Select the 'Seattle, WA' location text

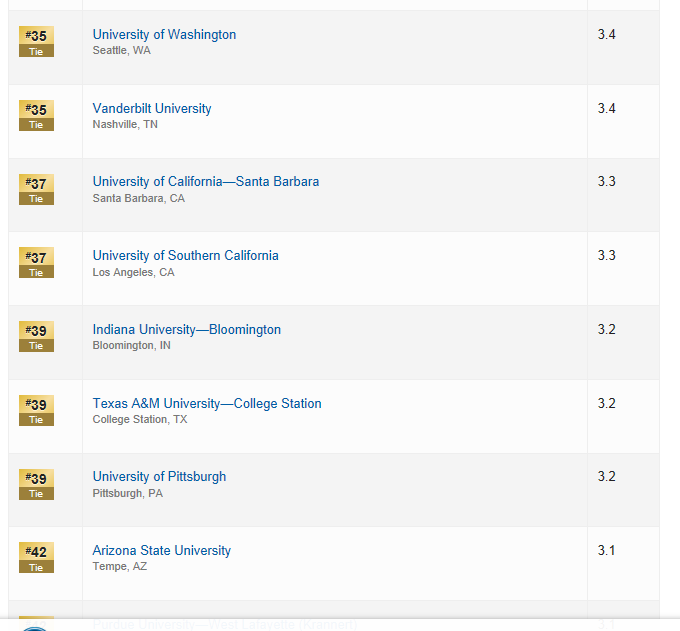pyautogui.click(x=121, y=50)
